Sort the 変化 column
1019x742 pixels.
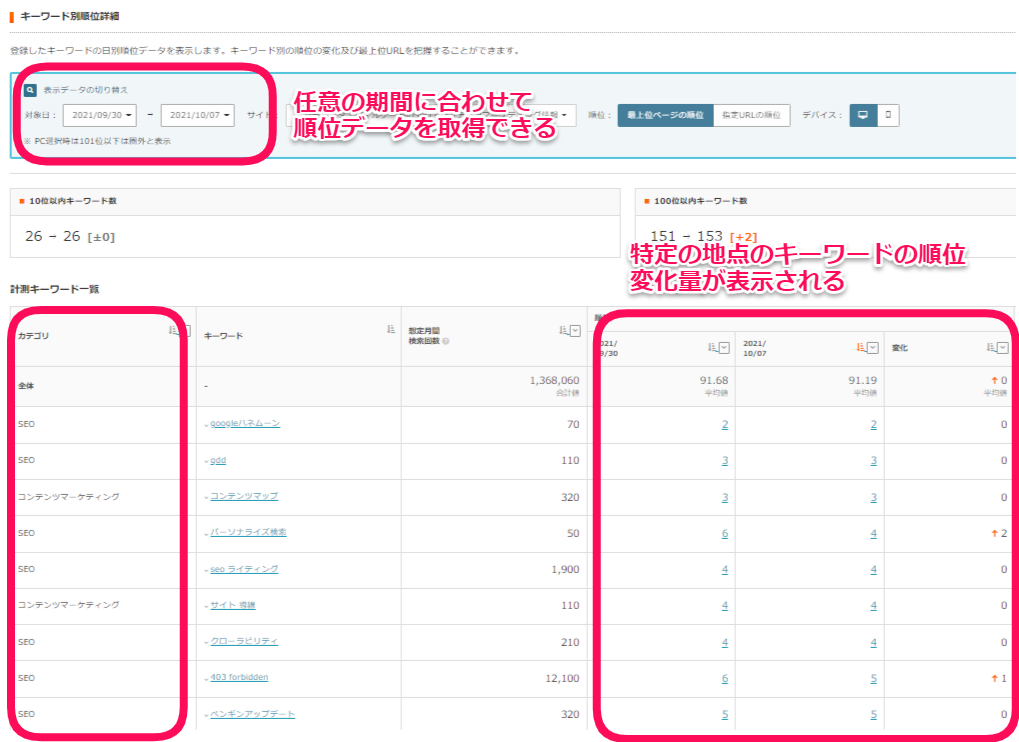click(x=990, y=347)
